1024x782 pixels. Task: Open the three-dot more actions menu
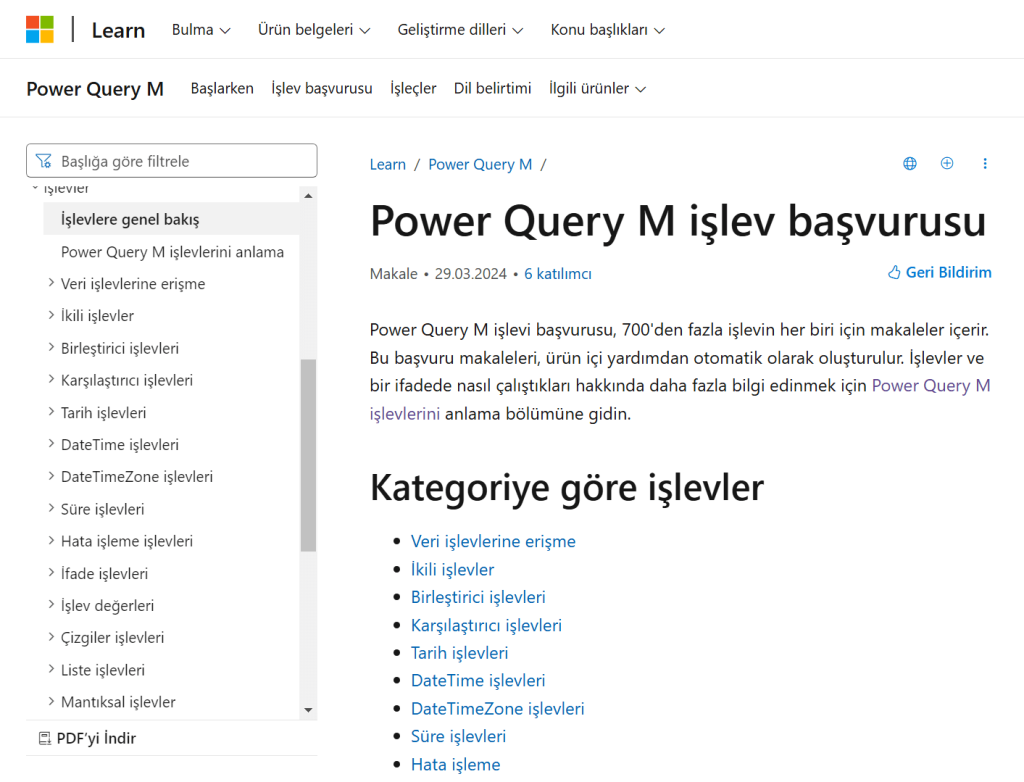[x=985, y=163]
